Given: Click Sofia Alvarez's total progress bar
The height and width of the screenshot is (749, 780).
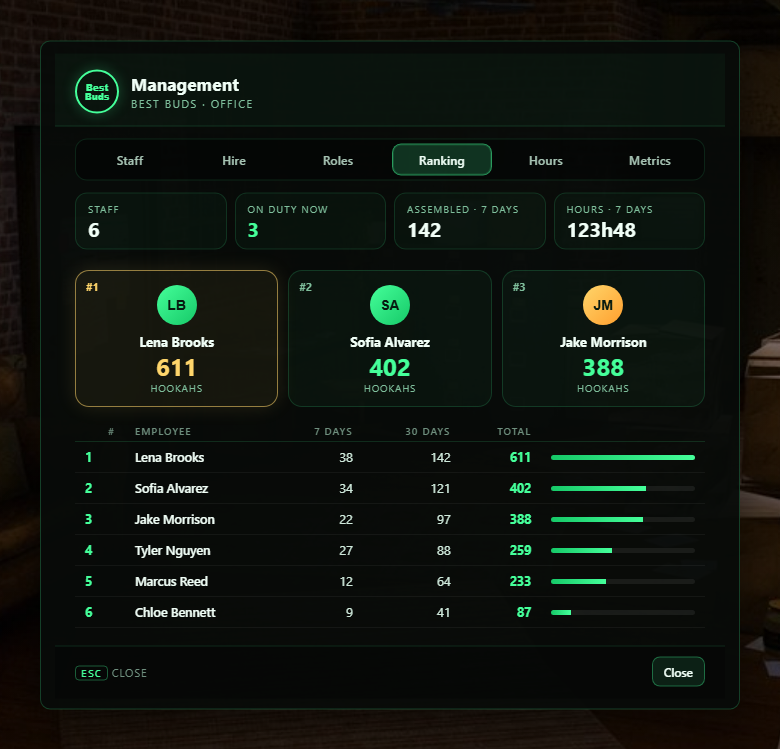Looking at the screenshot, I should (623, 488).
